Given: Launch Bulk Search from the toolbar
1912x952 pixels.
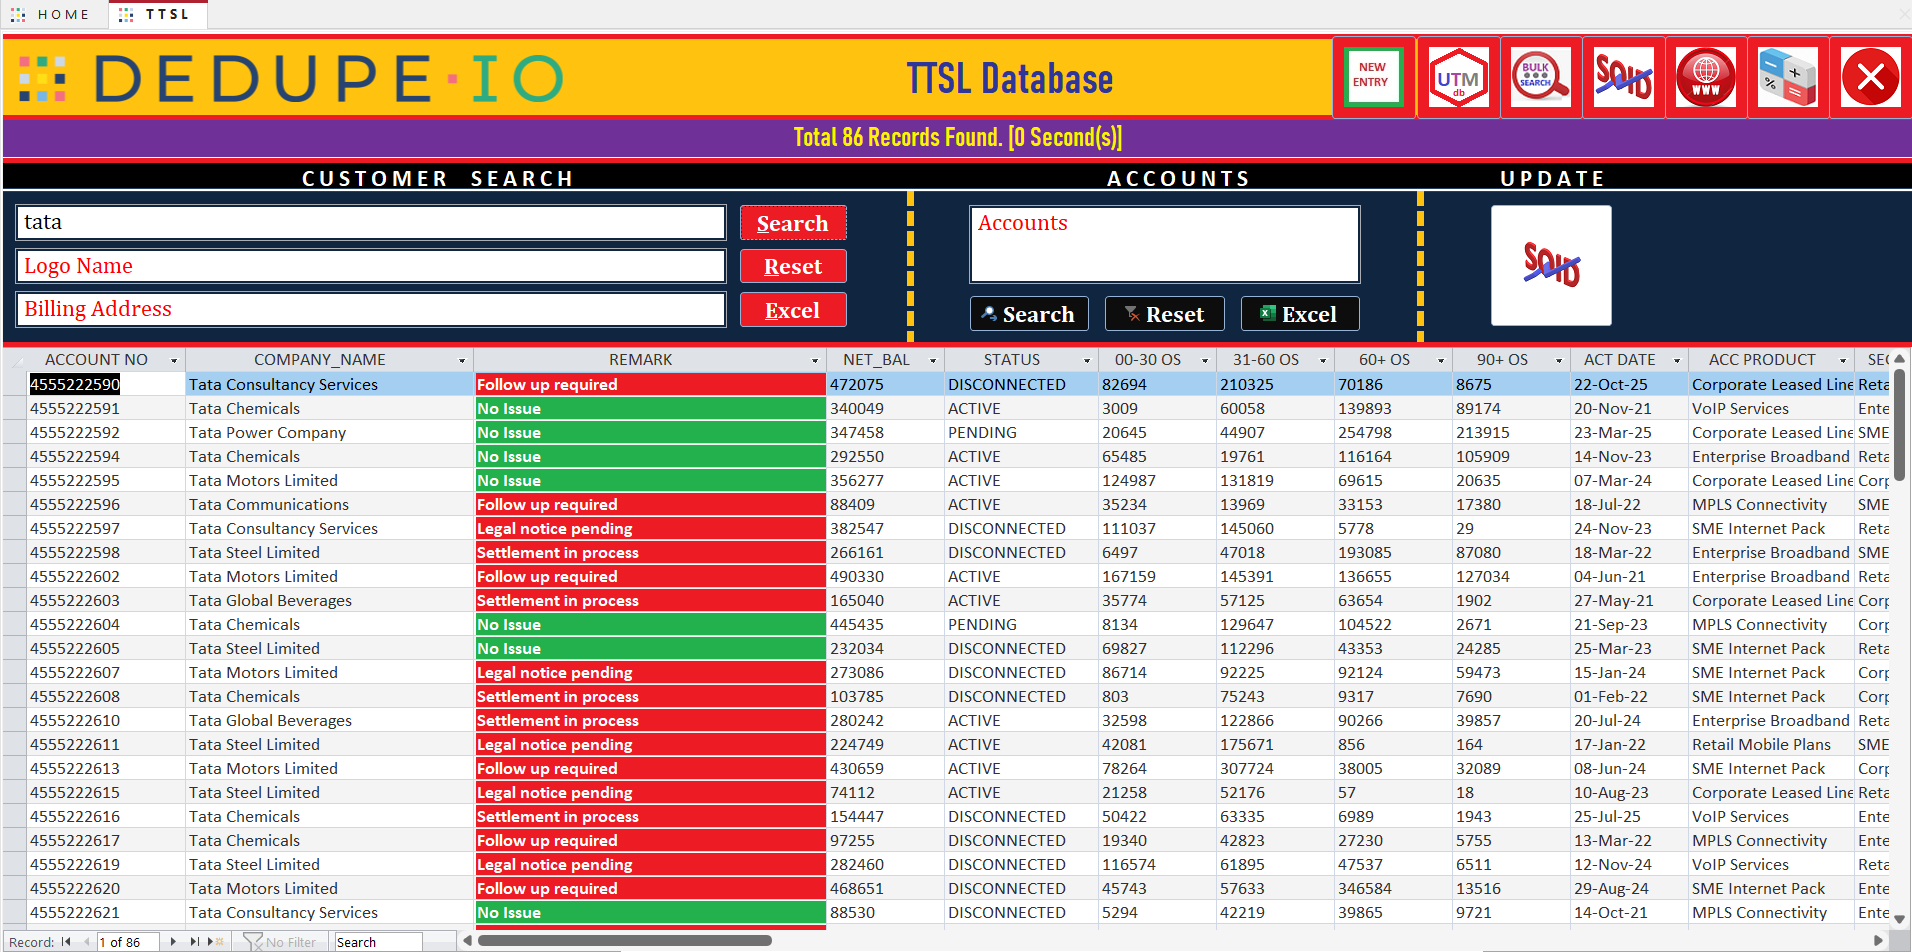Looking at the screenshot, I should 1540,76.
